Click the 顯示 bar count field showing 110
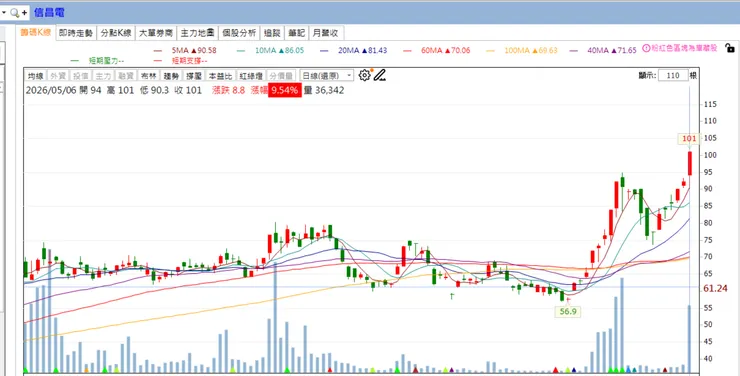This screenshot has width=740, height=376. tap(673, 75)
